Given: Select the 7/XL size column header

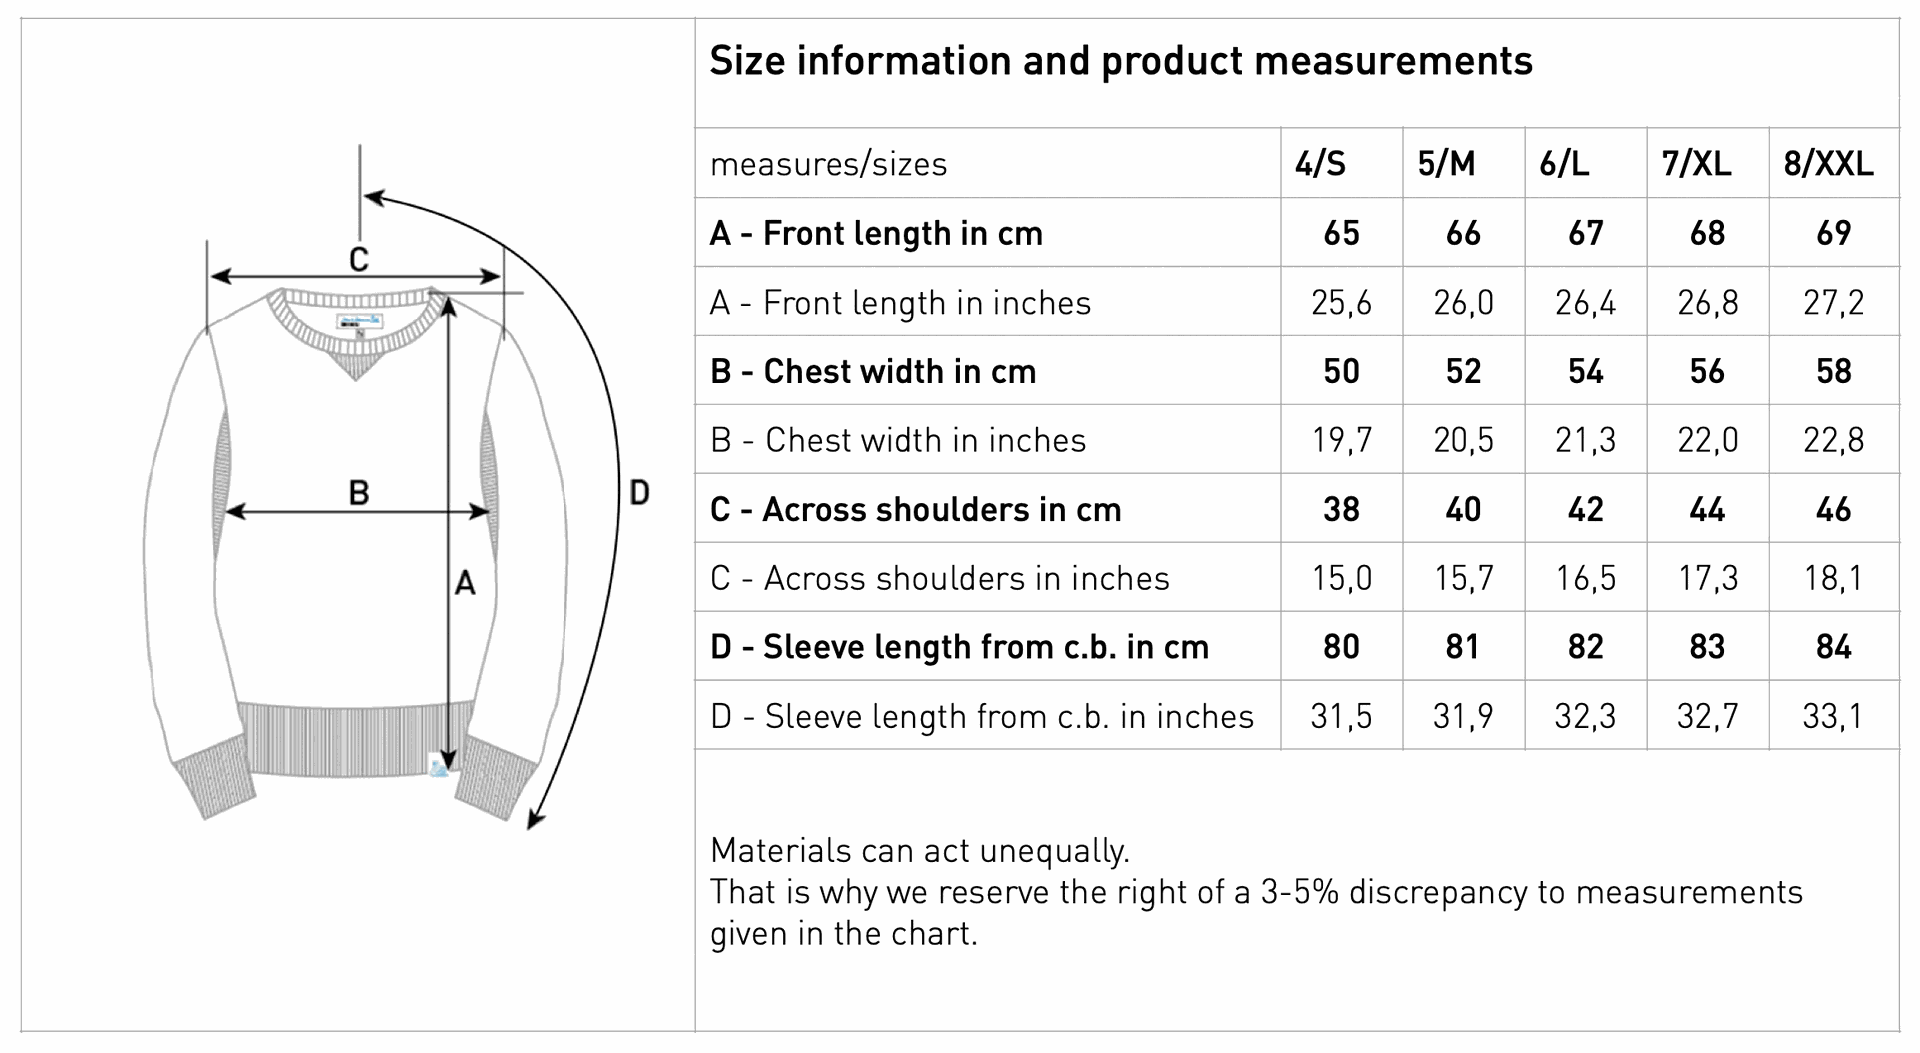Looking at the screenshot, I should (1696, 163).
